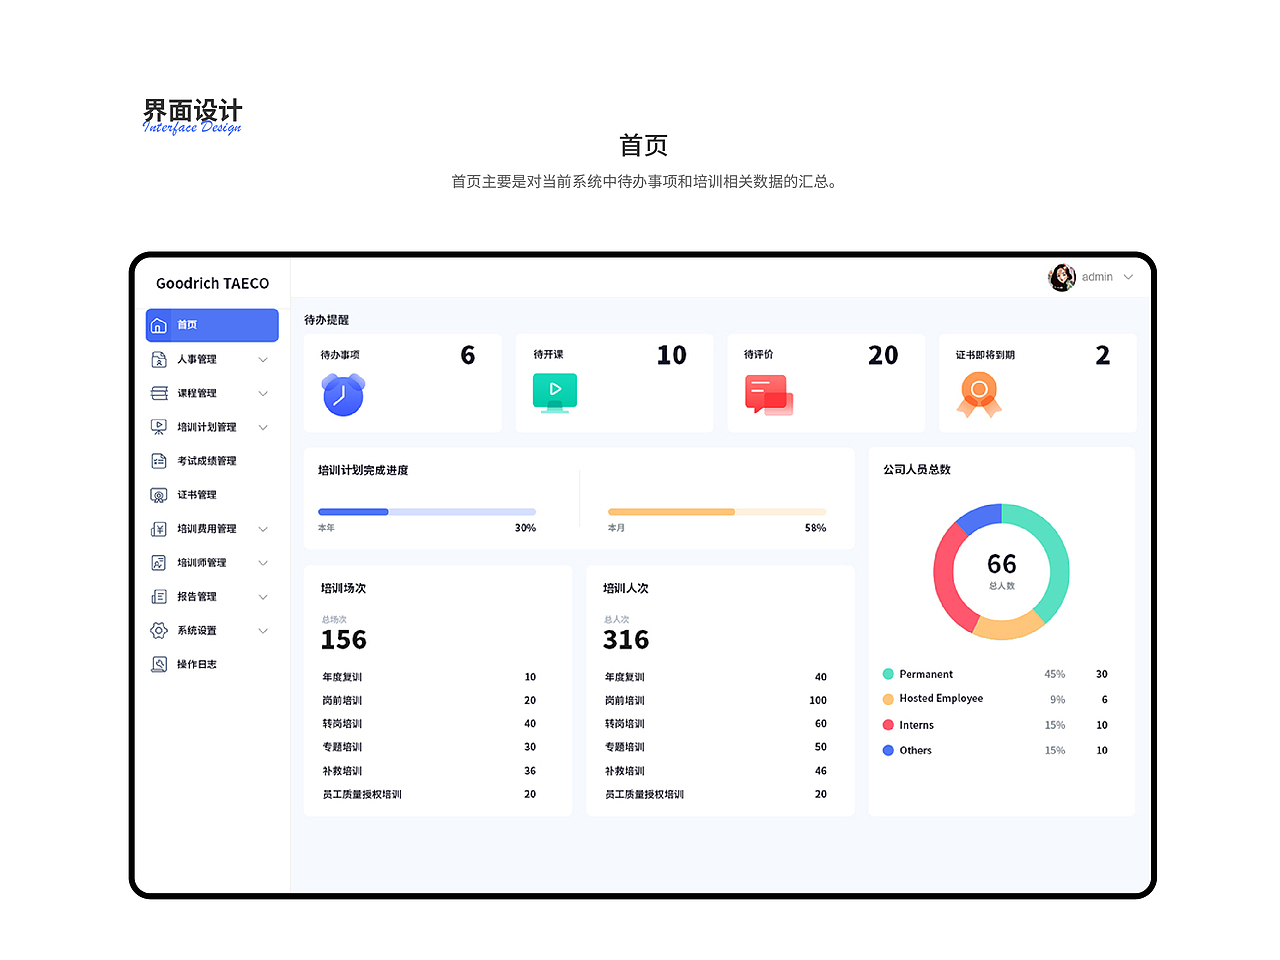Viewport: 1280px width, 960px height.
Task: Click the 58% monthly progress value
Action: [815, 528]
